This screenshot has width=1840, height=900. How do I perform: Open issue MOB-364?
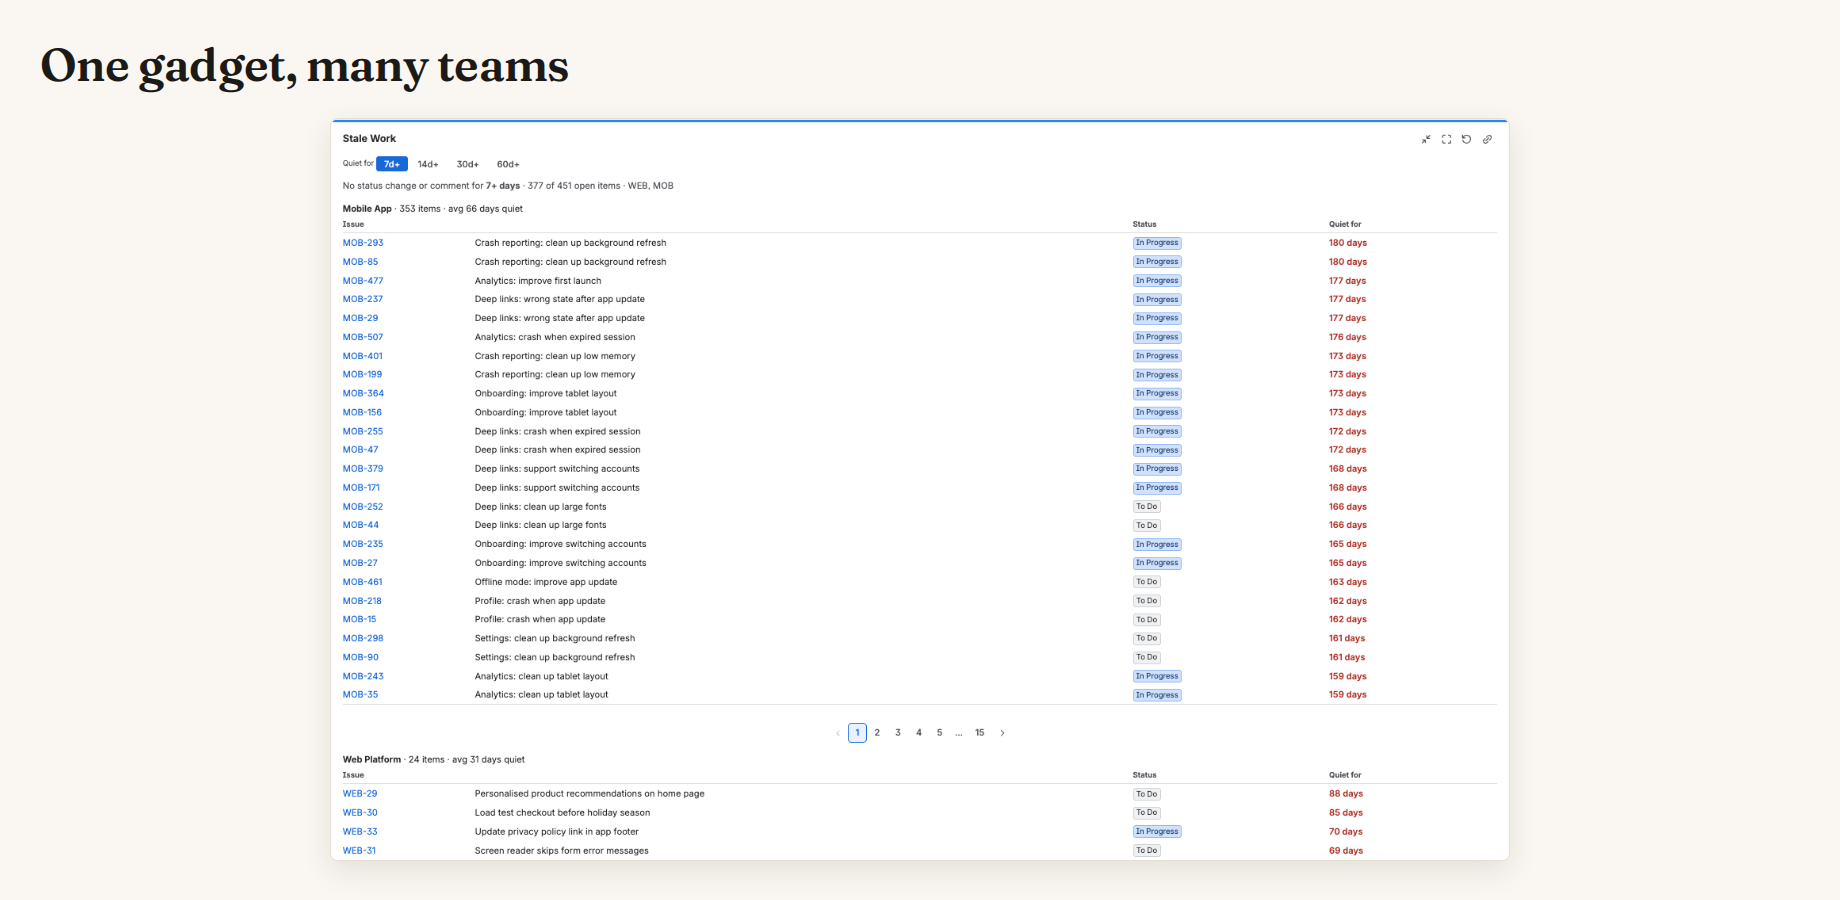coord(363,394)
